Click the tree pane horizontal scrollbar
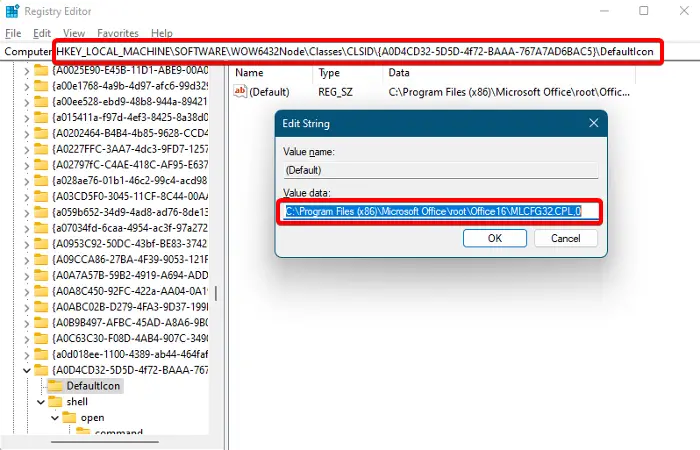Image resolution: width=700 pixels, height=450 pixels. [105, 442]
